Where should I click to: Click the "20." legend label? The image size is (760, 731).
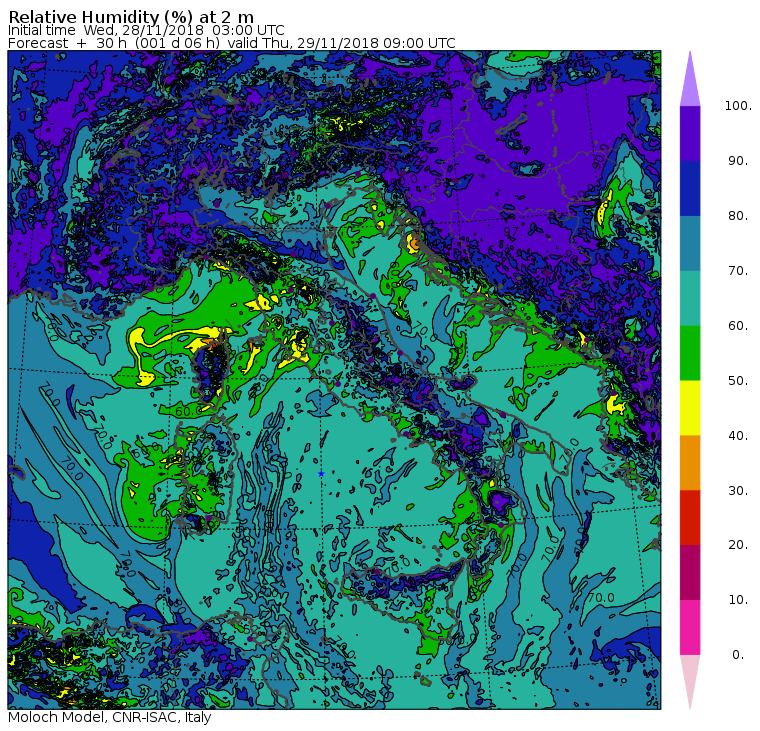[x=738, y=545]
